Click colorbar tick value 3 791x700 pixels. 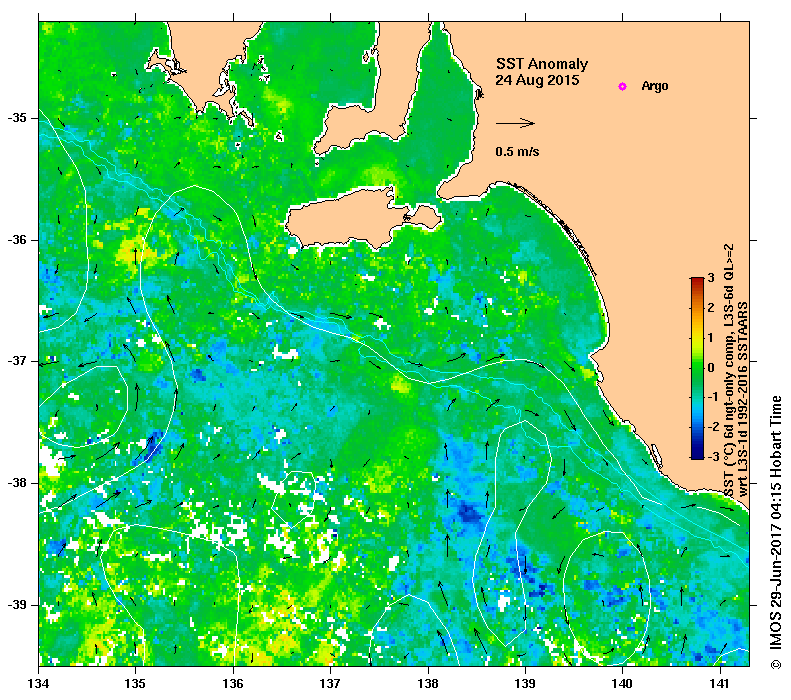point(711,278)
